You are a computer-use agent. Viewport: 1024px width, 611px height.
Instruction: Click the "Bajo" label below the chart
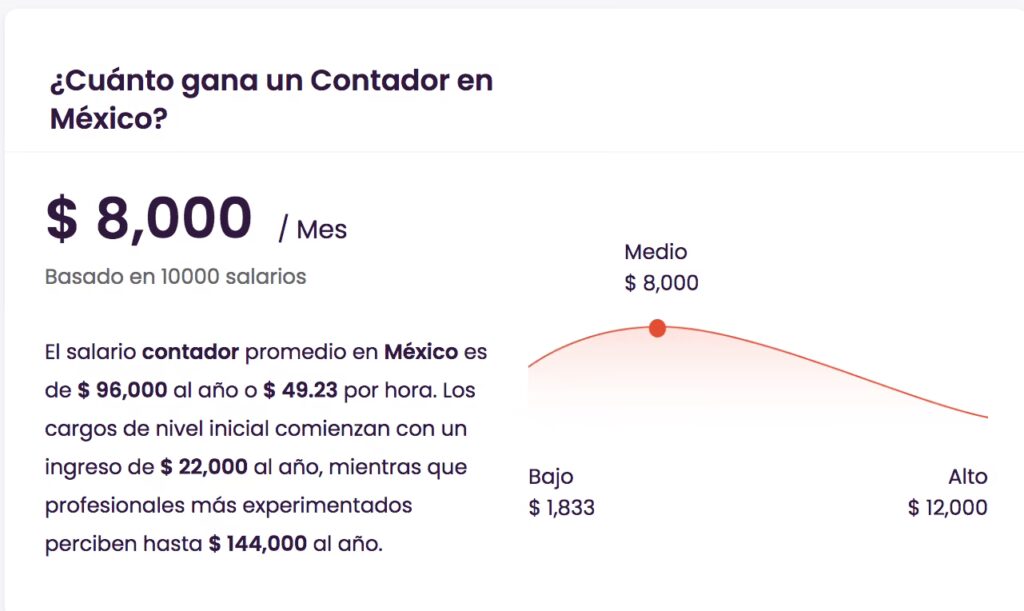click(551, 476)
